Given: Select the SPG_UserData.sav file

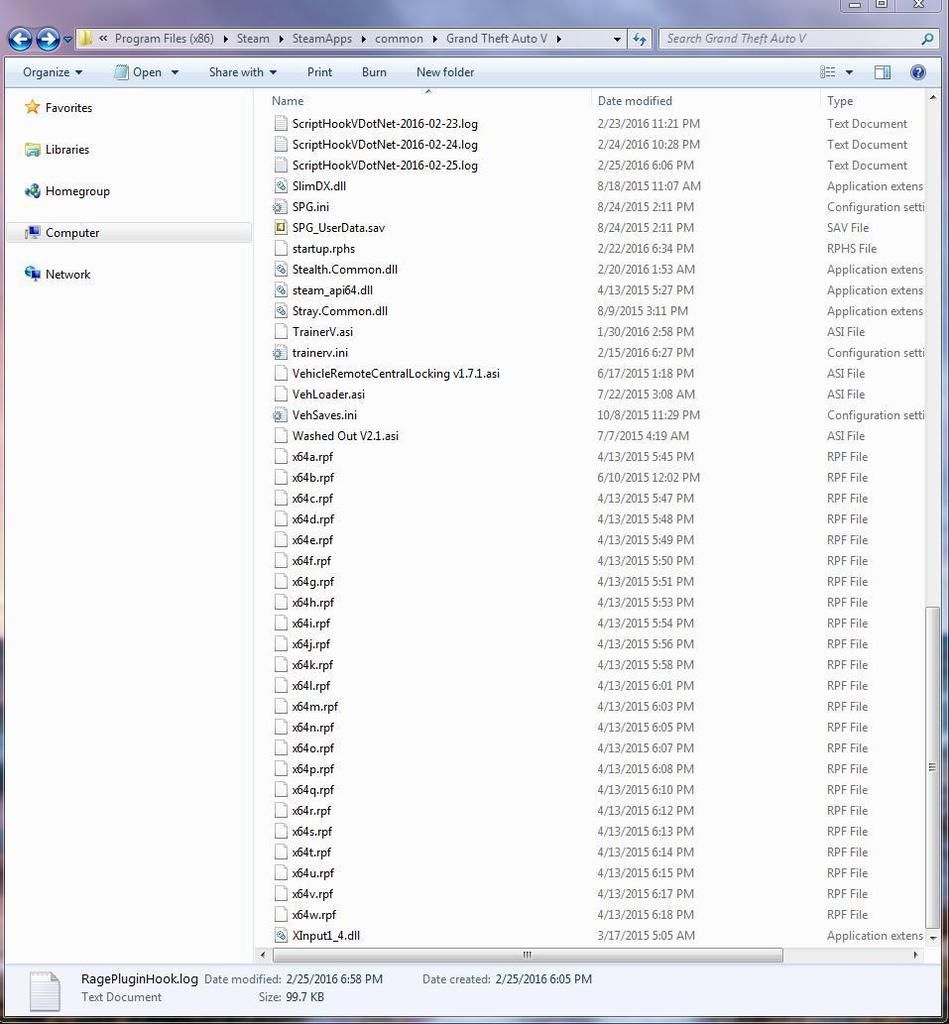Looking at the screenshot, I should tap(338, 228).
